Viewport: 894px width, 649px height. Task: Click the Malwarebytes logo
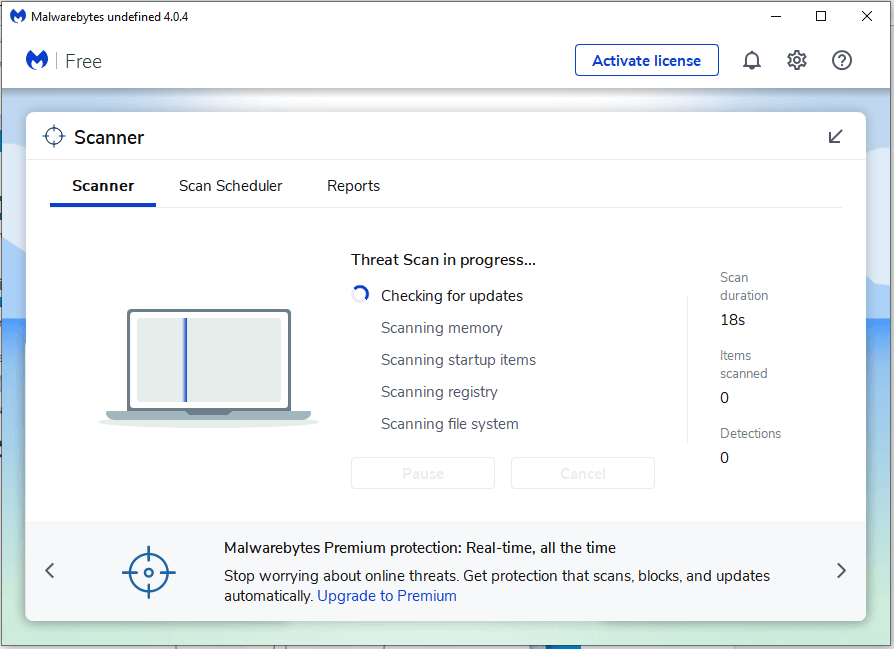point(36,60)
